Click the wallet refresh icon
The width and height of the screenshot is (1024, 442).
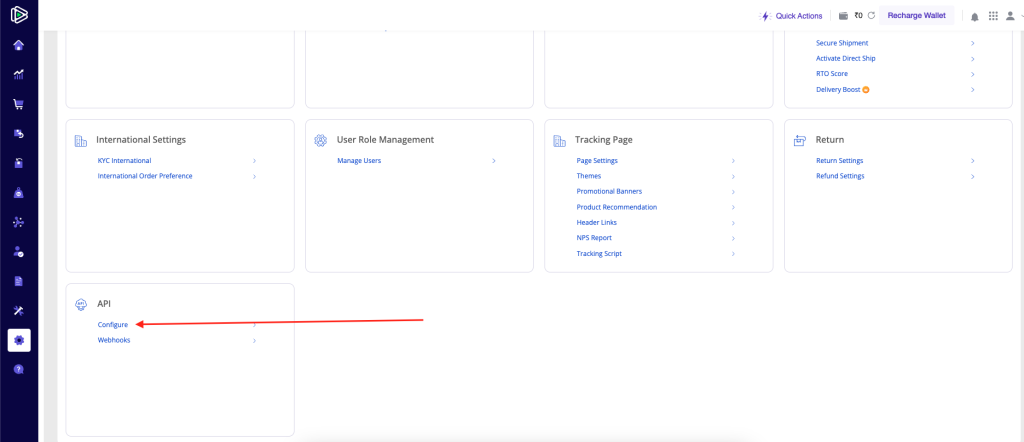tap(871, 16)
